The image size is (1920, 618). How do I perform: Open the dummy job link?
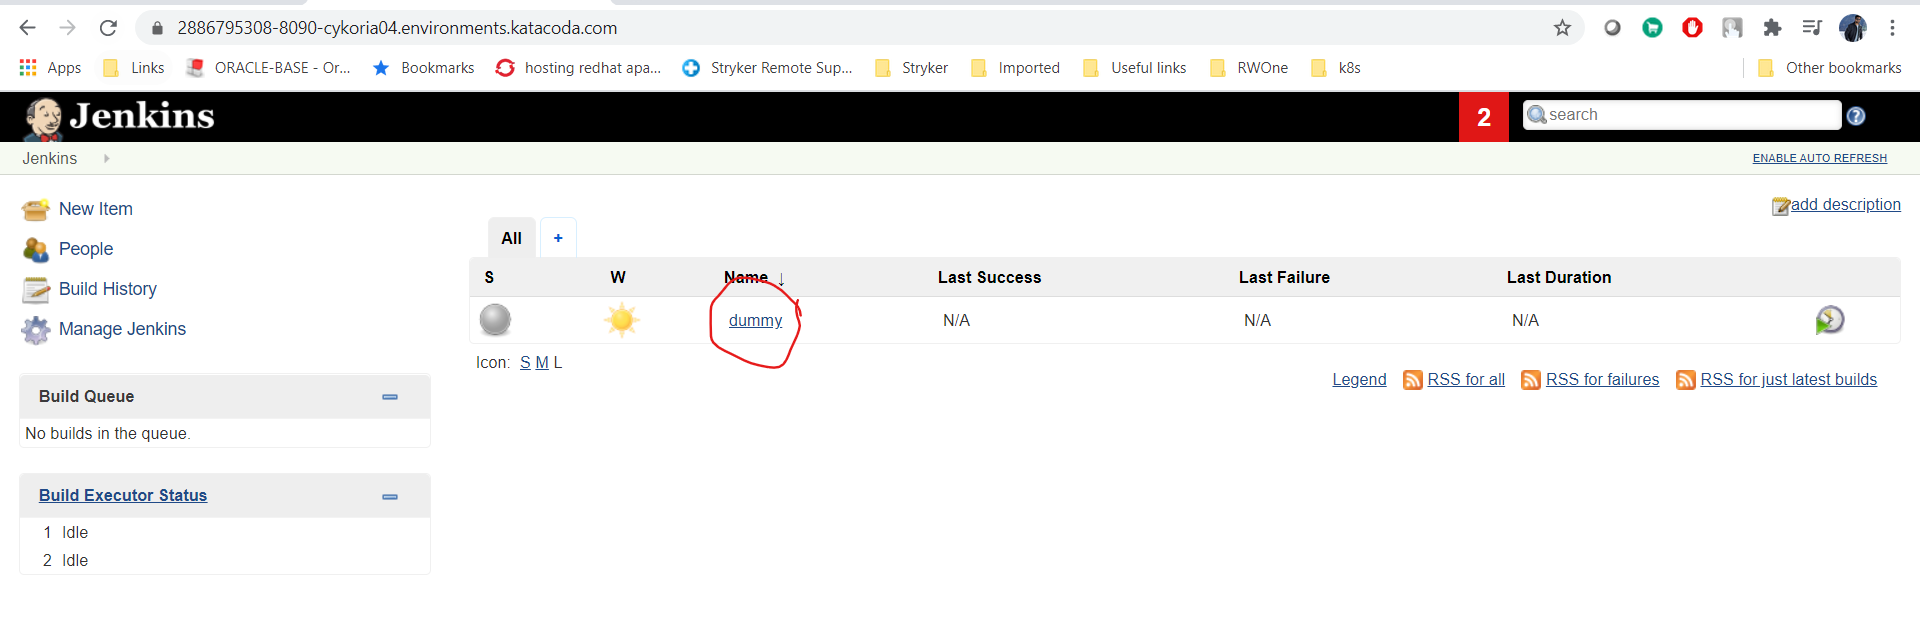coord(755,320)
